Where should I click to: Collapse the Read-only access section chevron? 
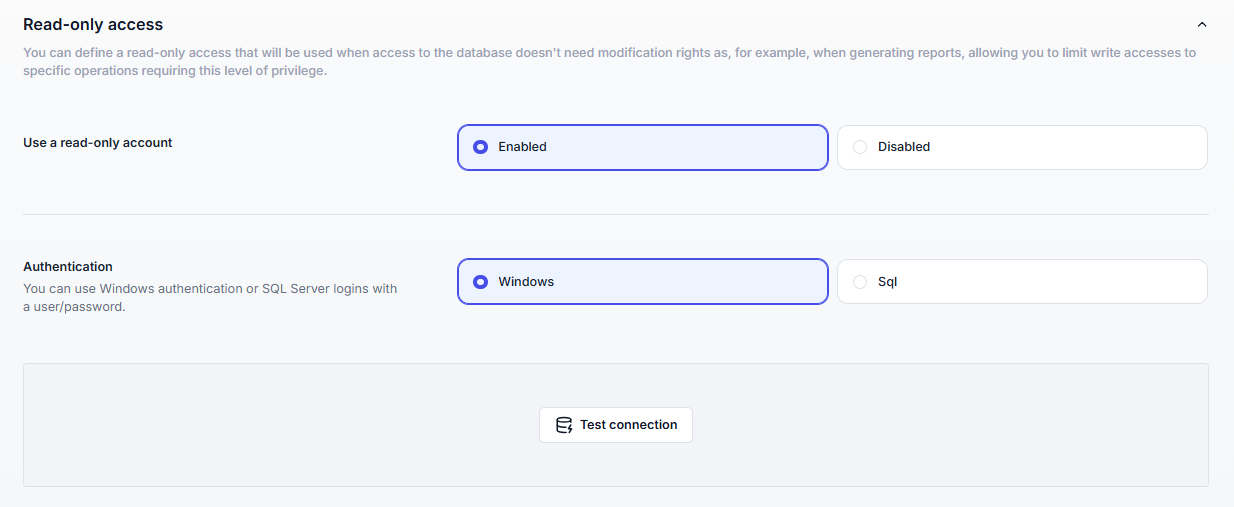tap(1202, 25)
